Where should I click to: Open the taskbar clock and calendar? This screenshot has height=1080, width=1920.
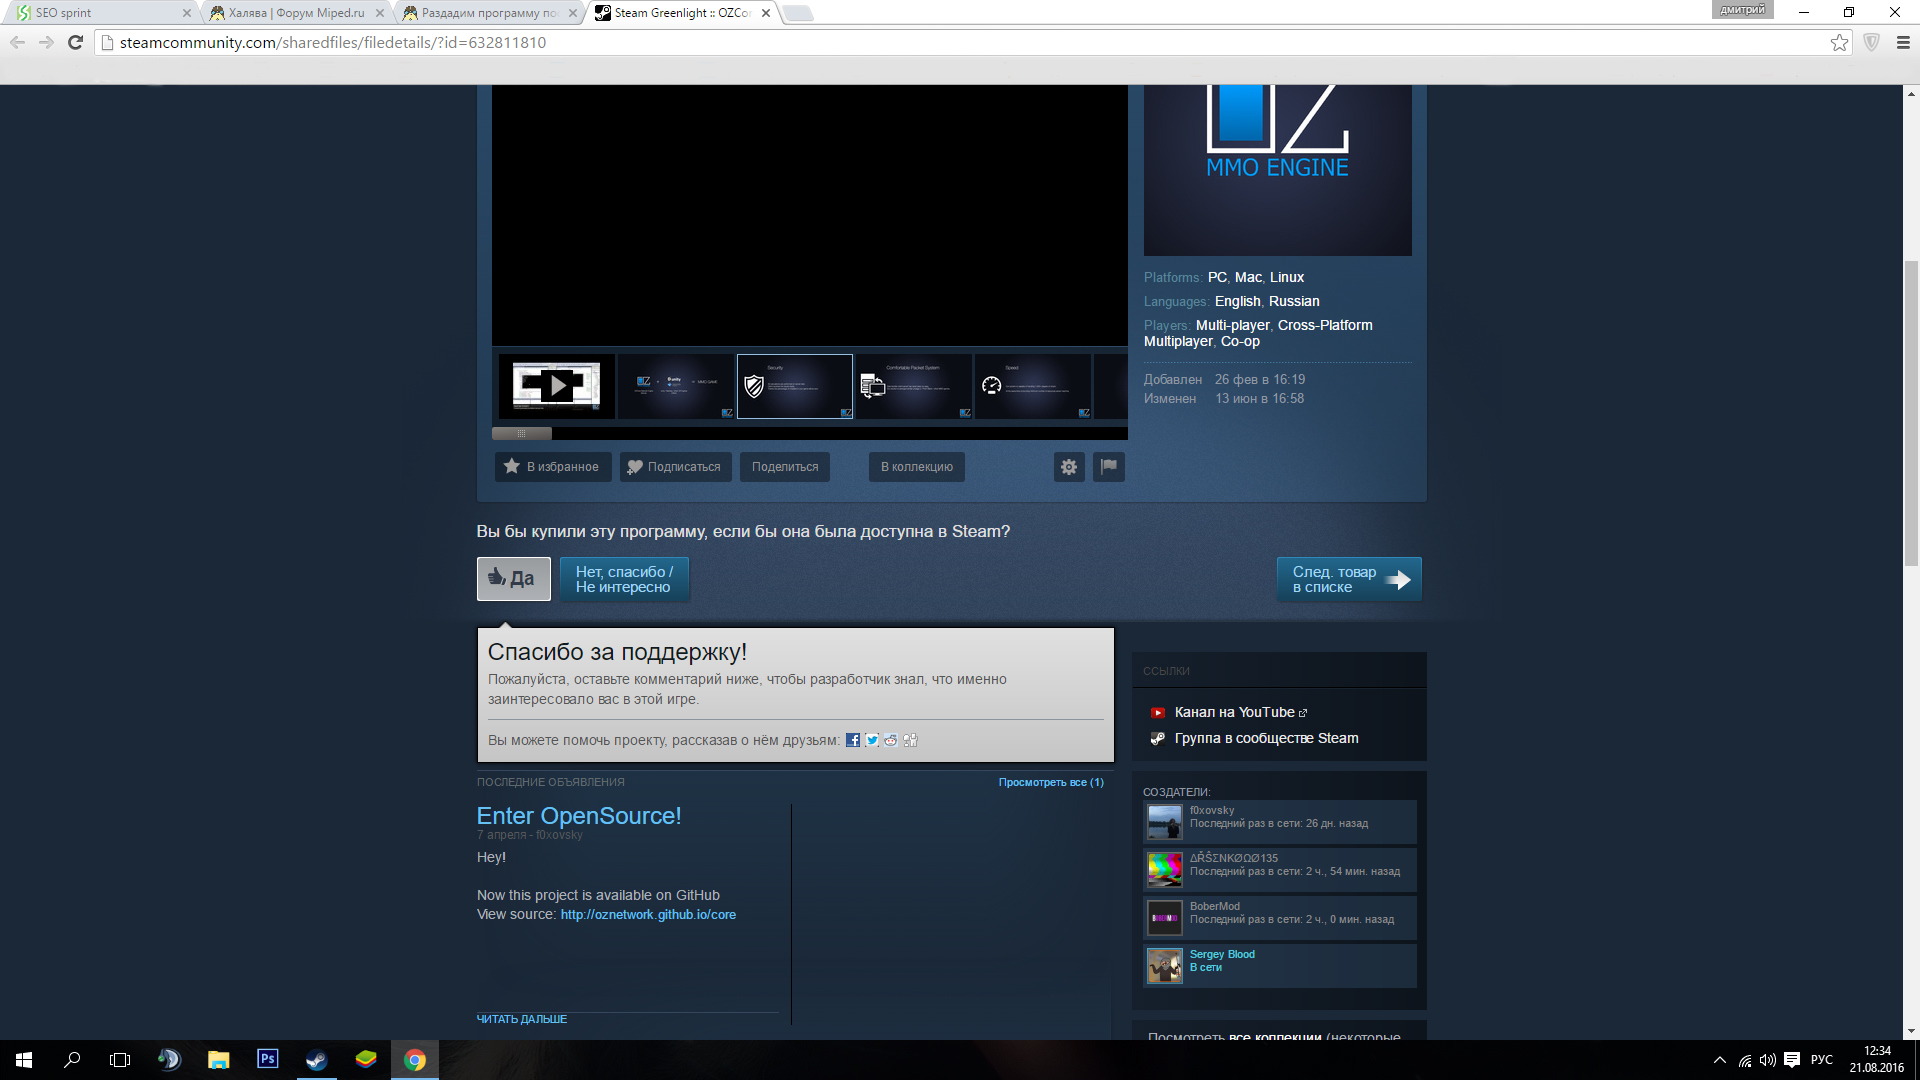(1877, 1060)
